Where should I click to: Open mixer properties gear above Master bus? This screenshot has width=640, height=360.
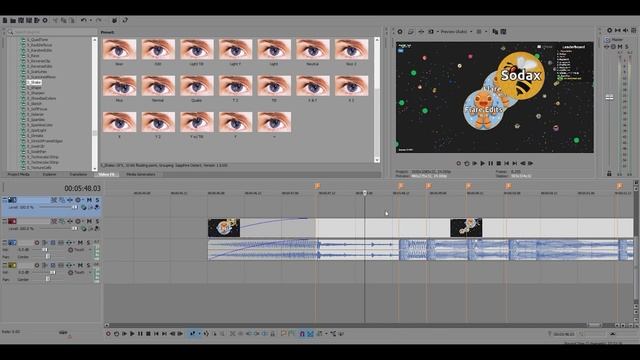[609, 30]
